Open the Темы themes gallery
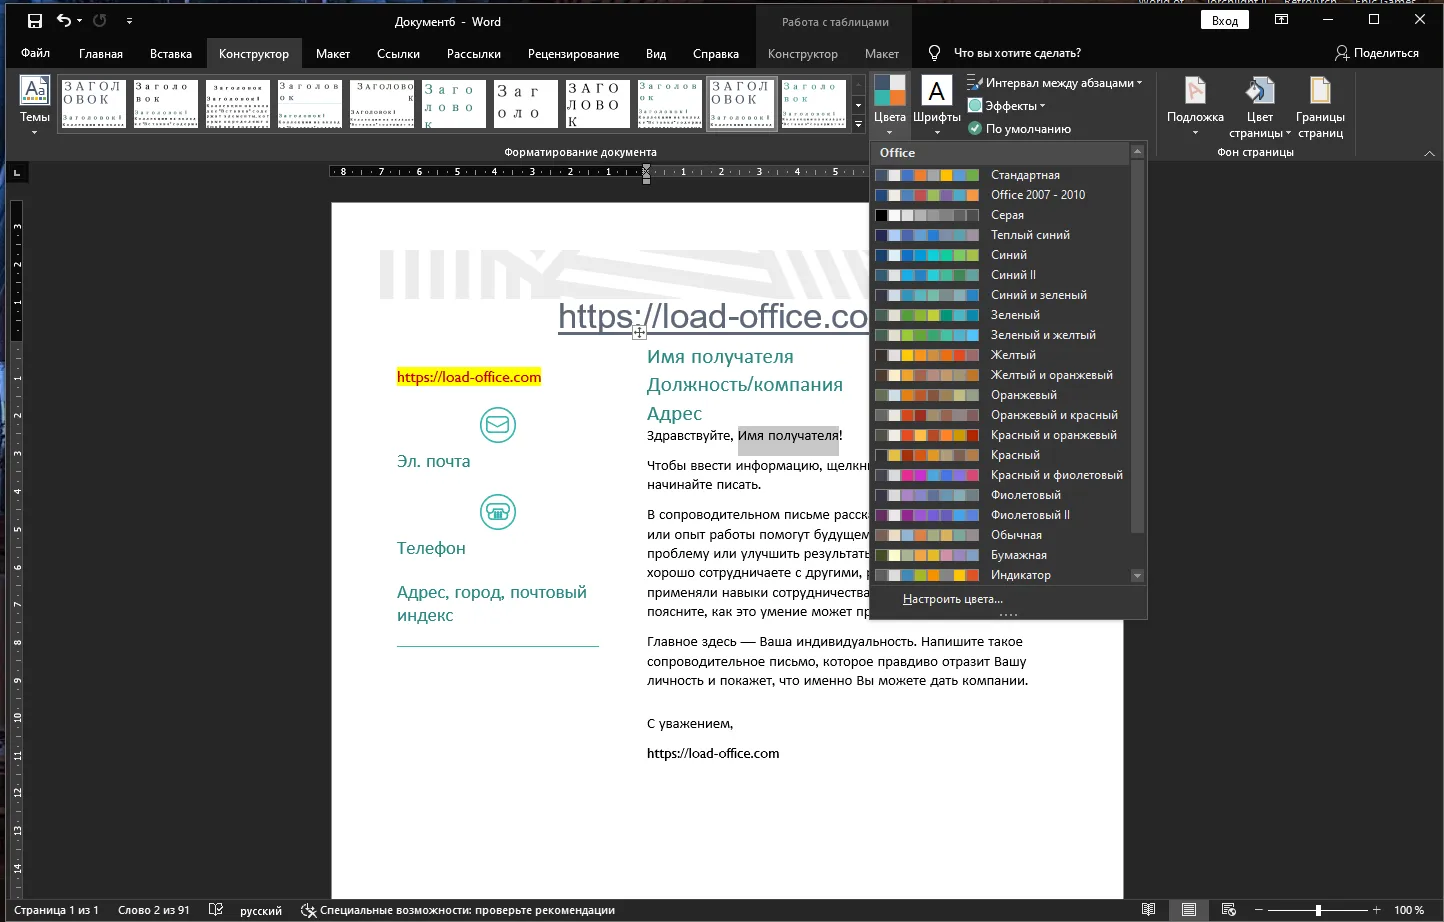 coord(35,104)
